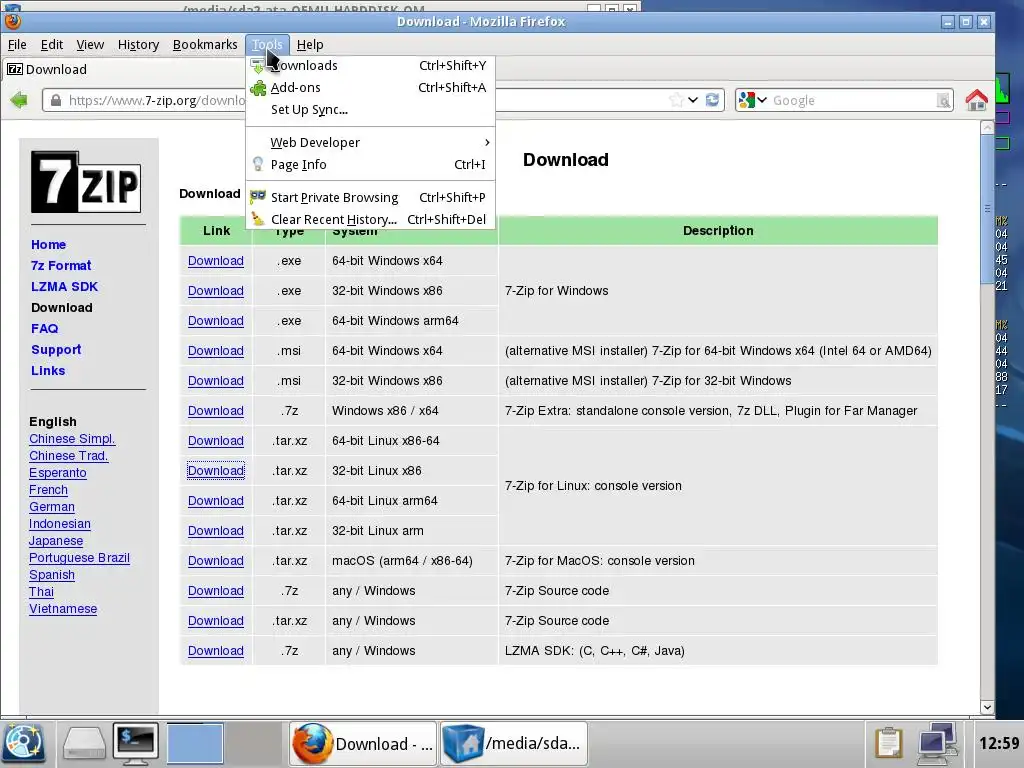Switch language to Esperanto

(x=57, y=473)
